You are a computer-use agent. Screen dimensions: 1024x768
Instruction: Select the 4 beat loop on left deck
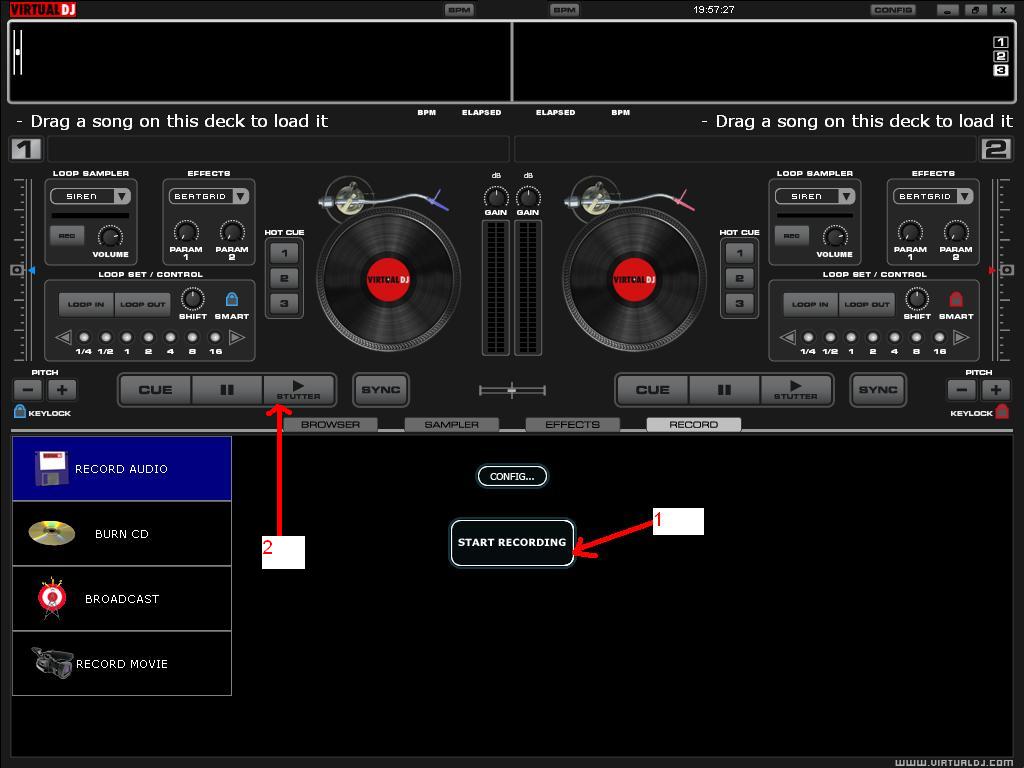(x=170, y=337)
